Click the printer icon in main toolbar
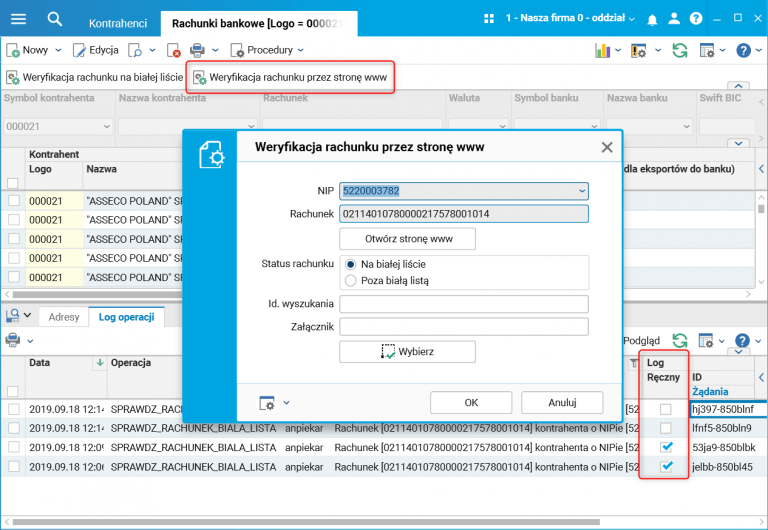This screenshot has width=768, height=530. [197, 50]
